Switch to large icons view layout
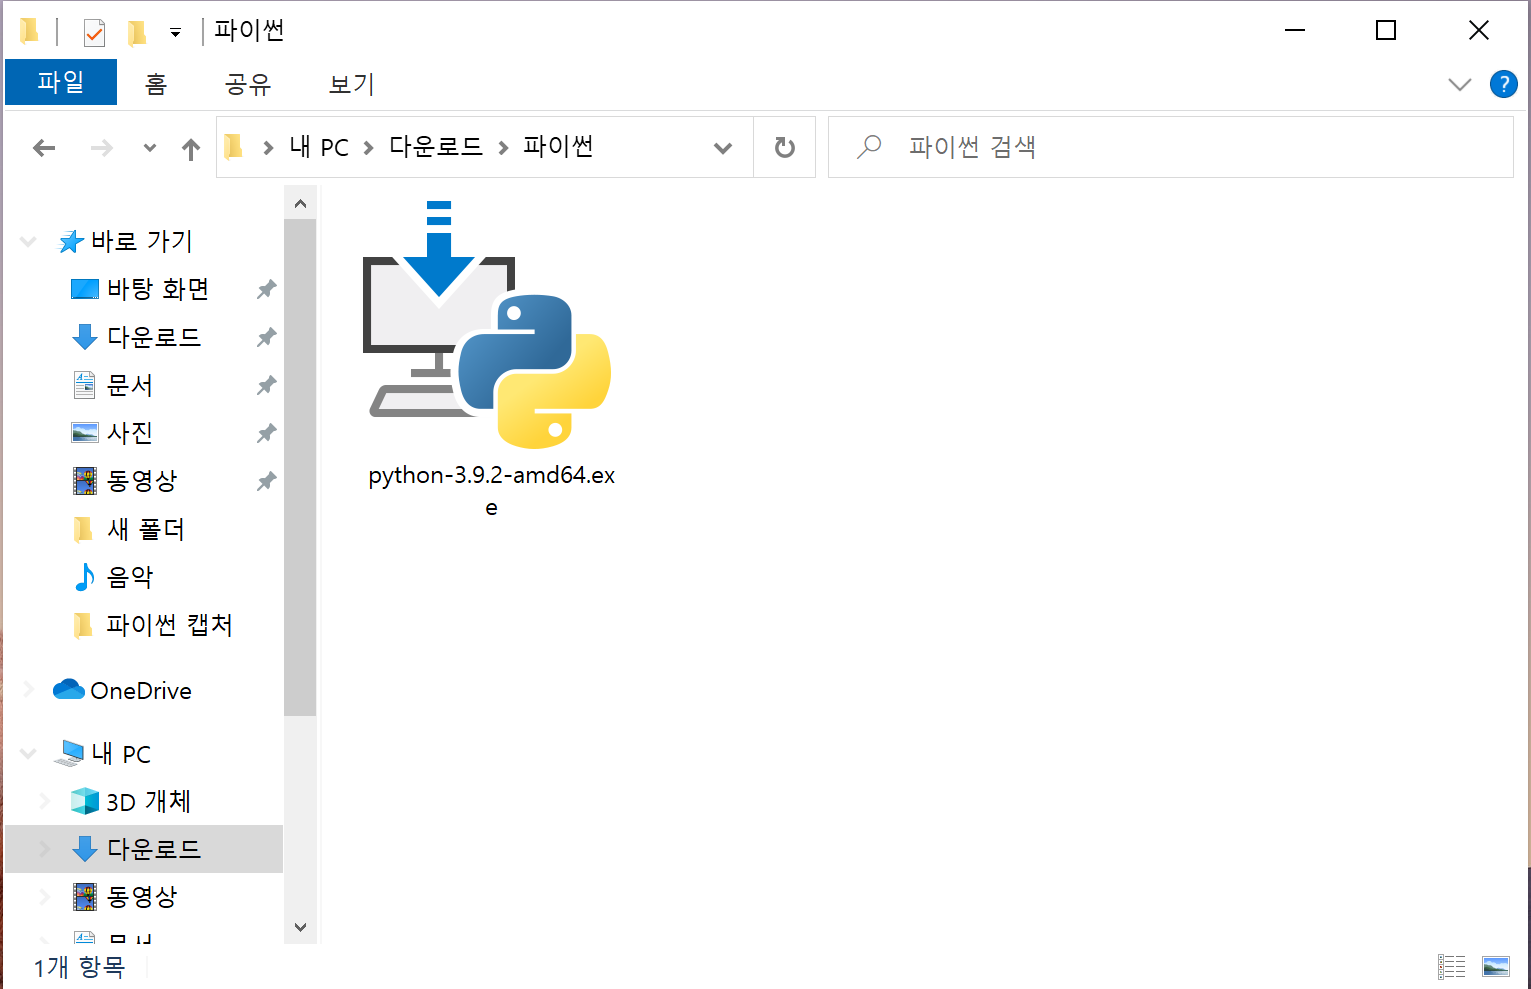Viewport: 1531px width, 989px height. point(1496,966)
